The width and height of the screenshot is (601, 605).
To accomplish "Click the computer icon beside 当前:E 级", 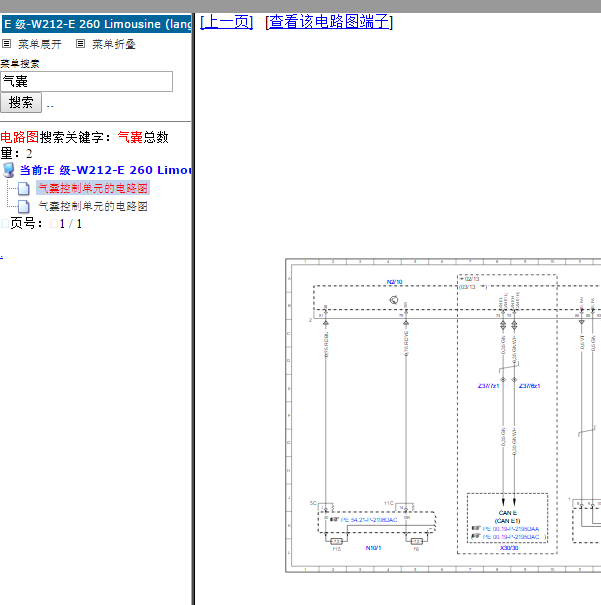I will tap(8, 170).
